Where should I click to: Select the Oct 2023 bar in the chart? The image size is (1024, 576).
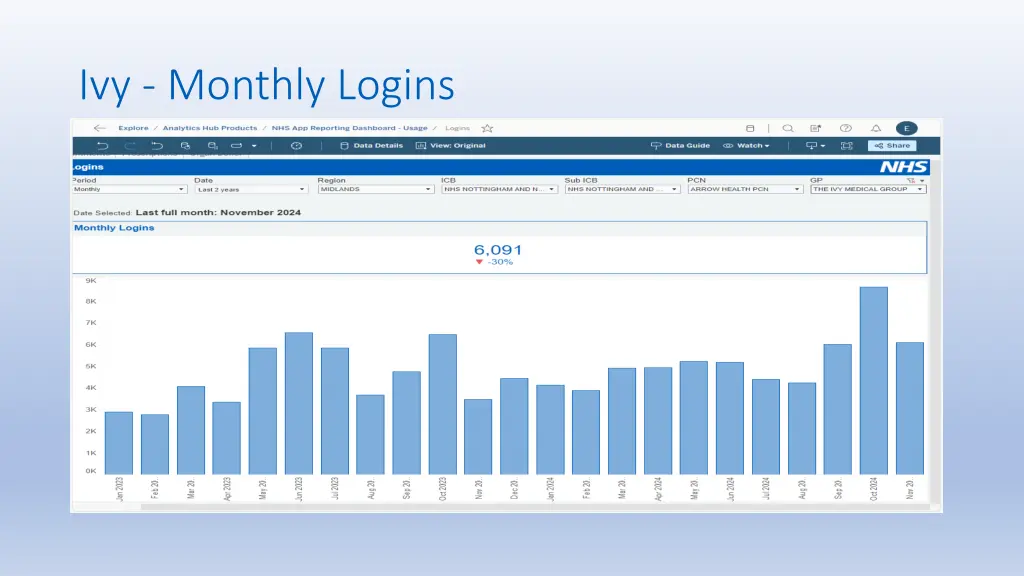tap(443, 404)
